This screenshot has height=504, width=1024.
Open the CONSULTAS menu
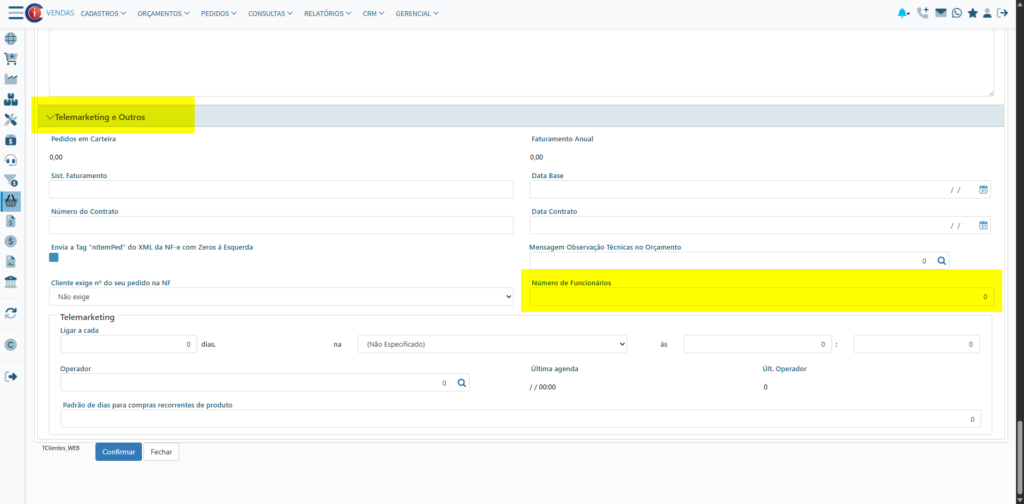point(270,13)
